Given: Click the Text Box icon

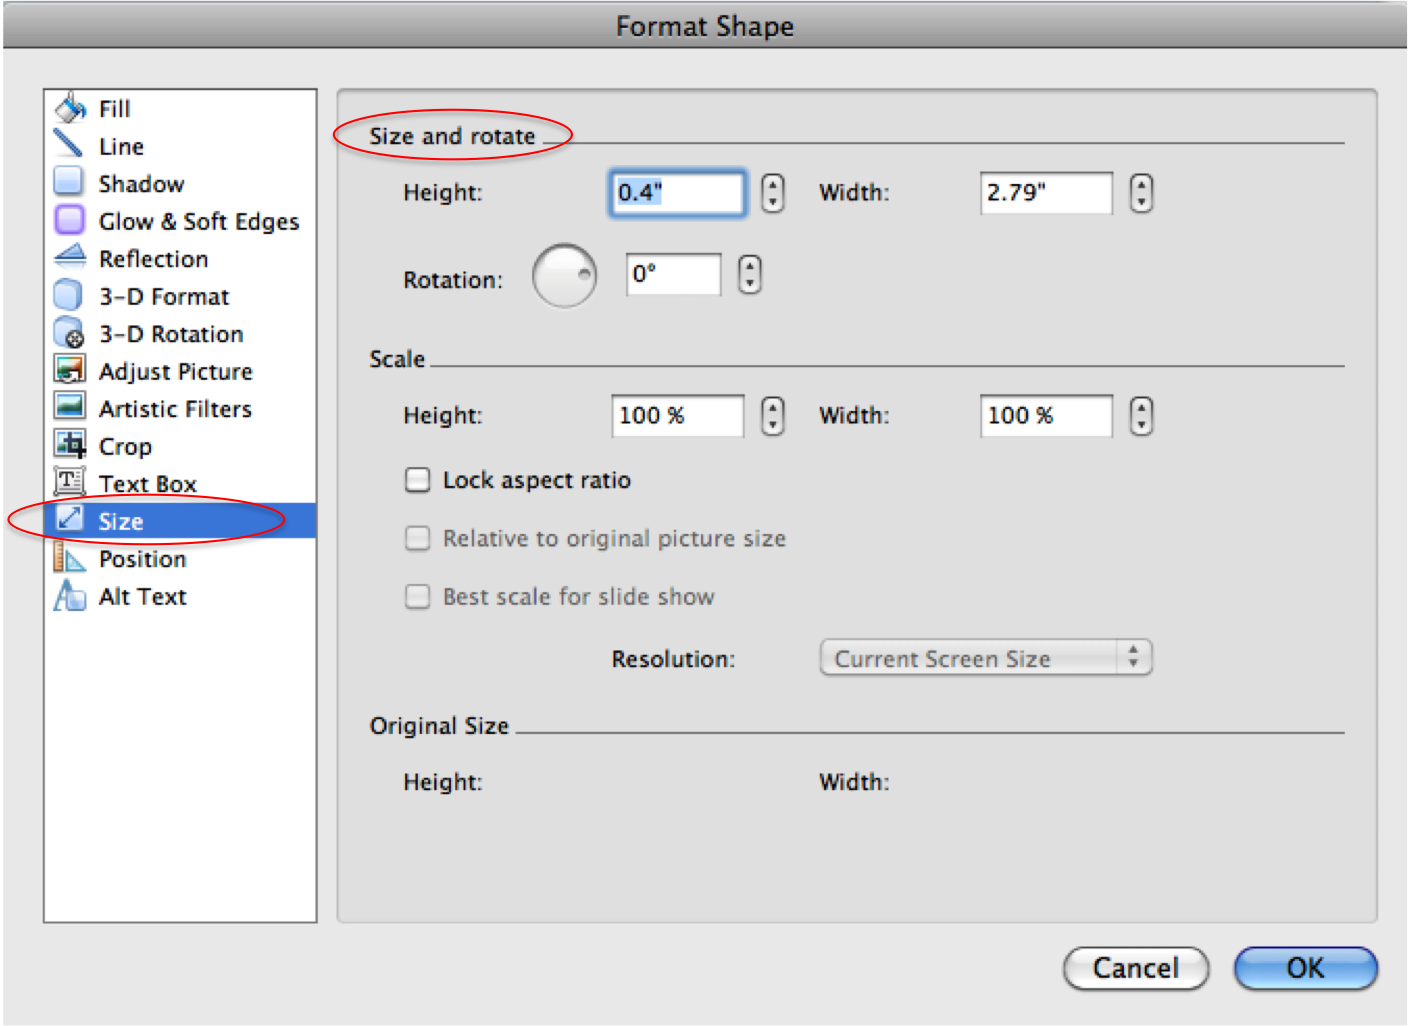Looking at the screenshot, I should tap(69, 483).
